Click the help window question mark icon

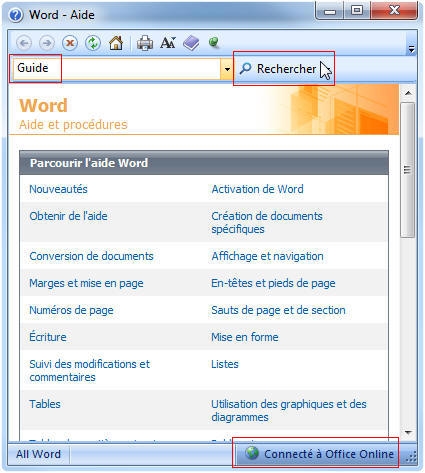[x=16, y=15]
